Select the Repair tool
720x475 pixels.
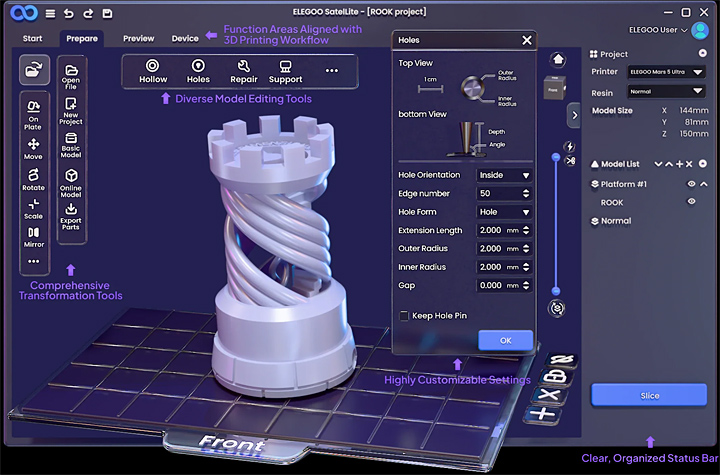244,71
